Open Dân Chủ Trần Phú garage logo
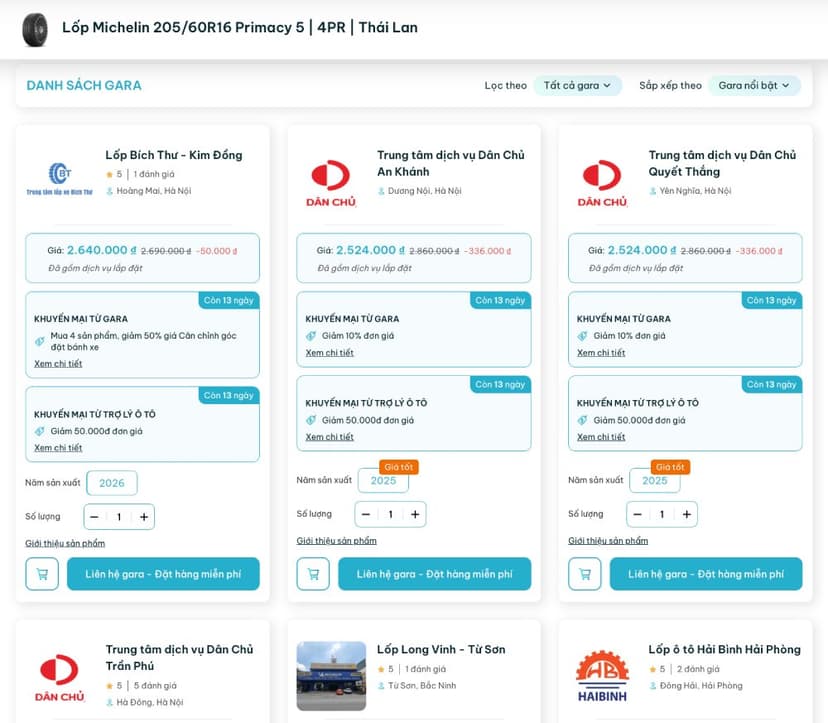 pos(60,678)
